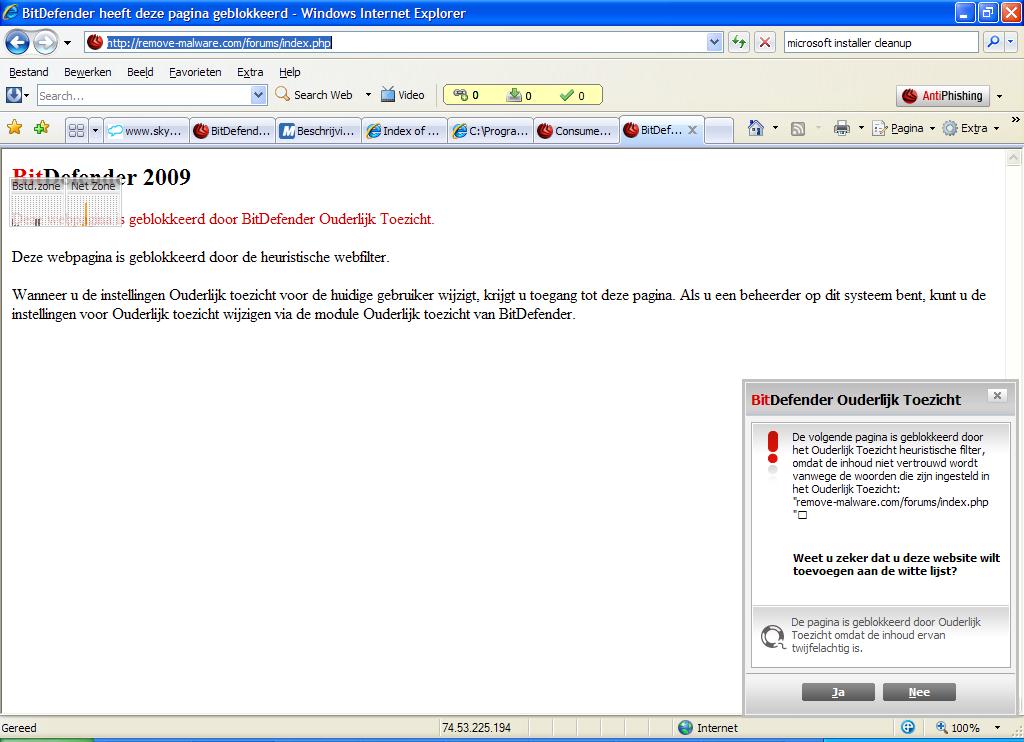Open the Pagina command menu

point(903,128)
